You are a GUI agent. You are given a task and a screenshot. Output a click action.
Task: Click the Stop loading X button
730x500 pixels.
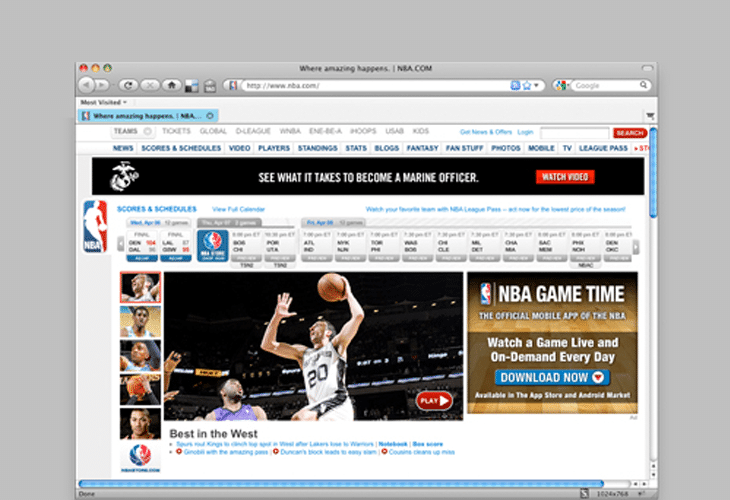(x=150, y=85)
